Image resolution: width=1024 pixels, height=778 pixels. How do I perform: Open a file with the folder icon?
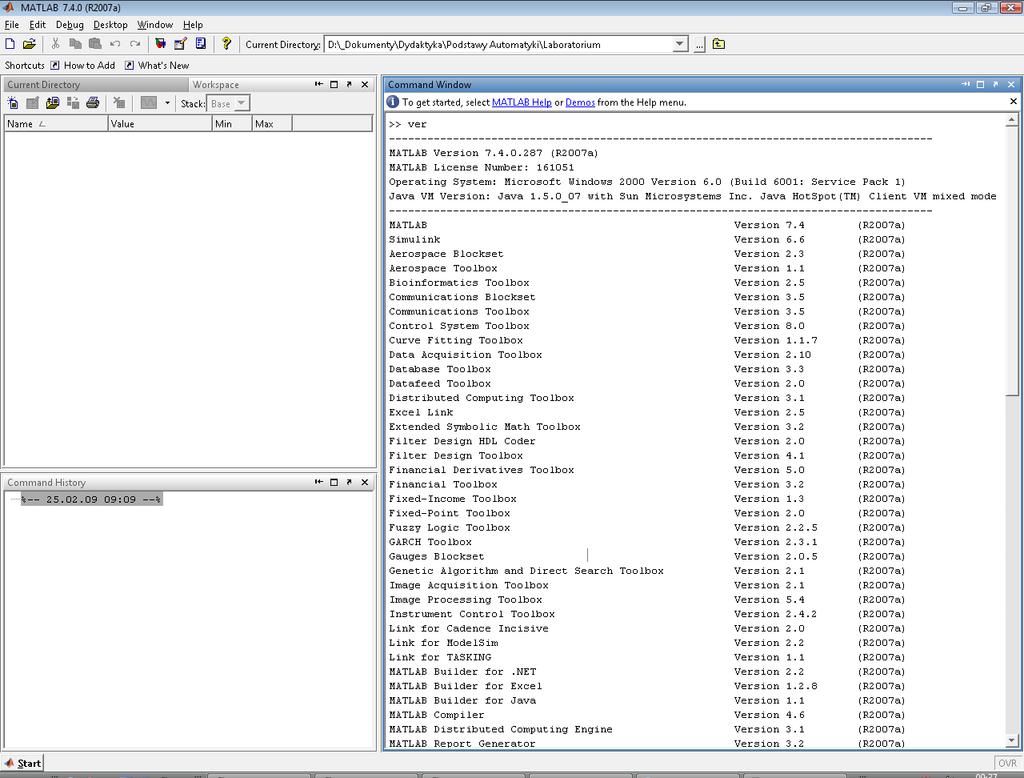[x=29, y=44]
